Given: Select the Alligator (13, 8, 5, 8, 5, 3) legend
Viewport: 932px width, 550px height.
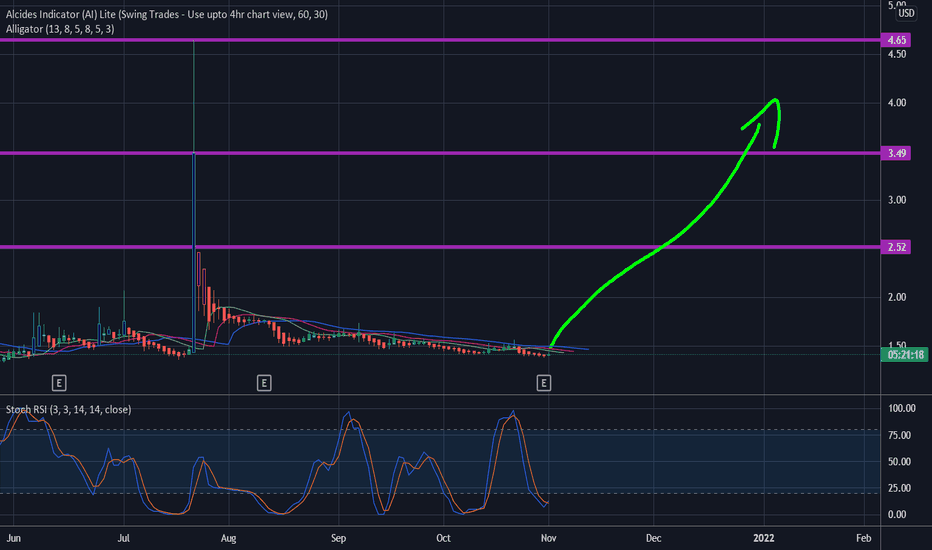Looking at the screenshot, I should click(x=60, y=29).
